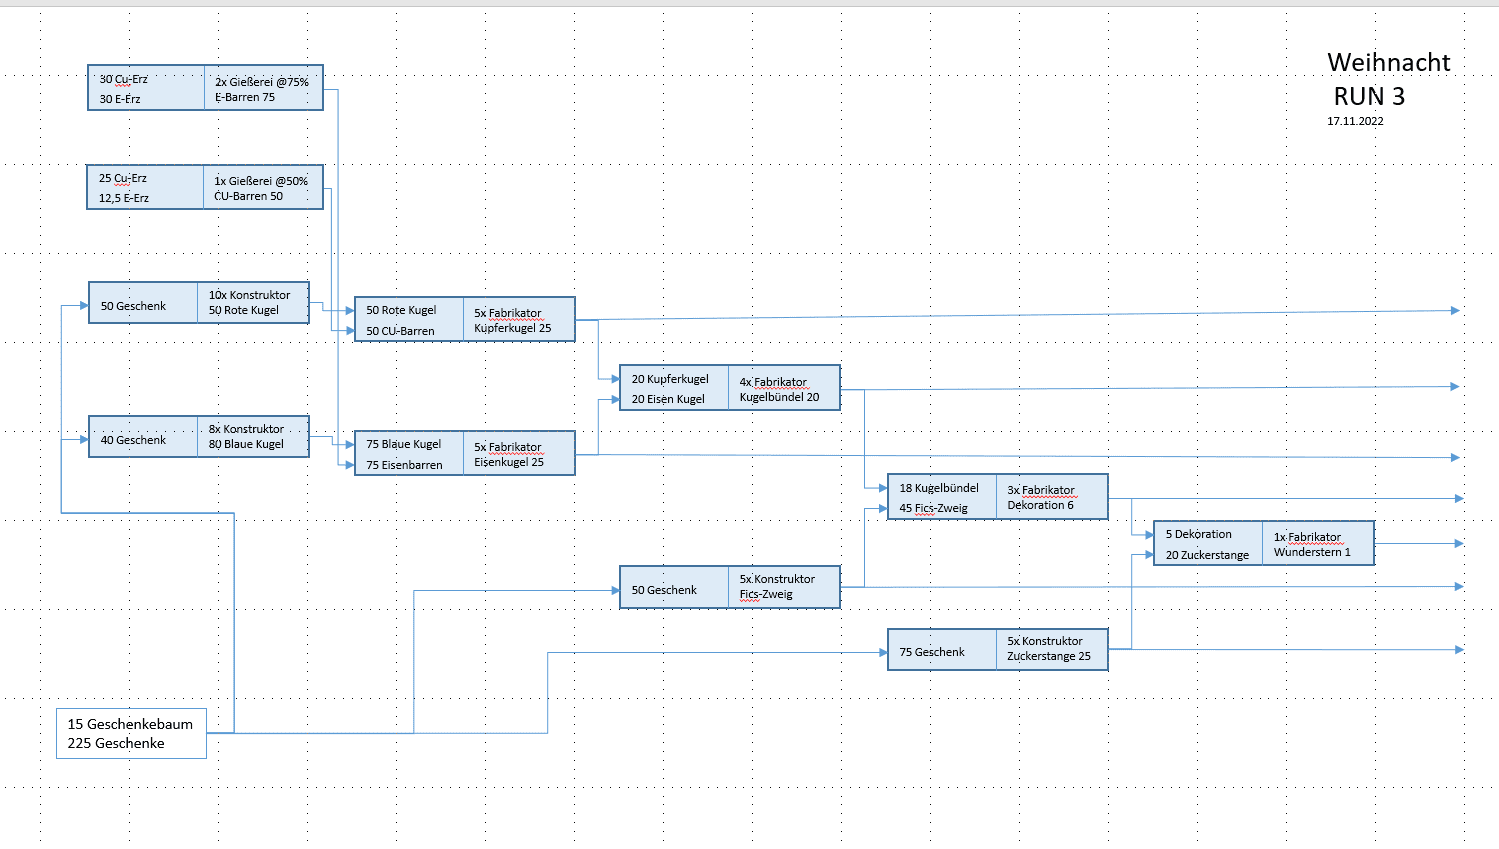Select '12,5 E-Erz' text
Image resolution: width=1499 pixels, height=849 pixels.
pyautogui.click(x=124, y=198)
